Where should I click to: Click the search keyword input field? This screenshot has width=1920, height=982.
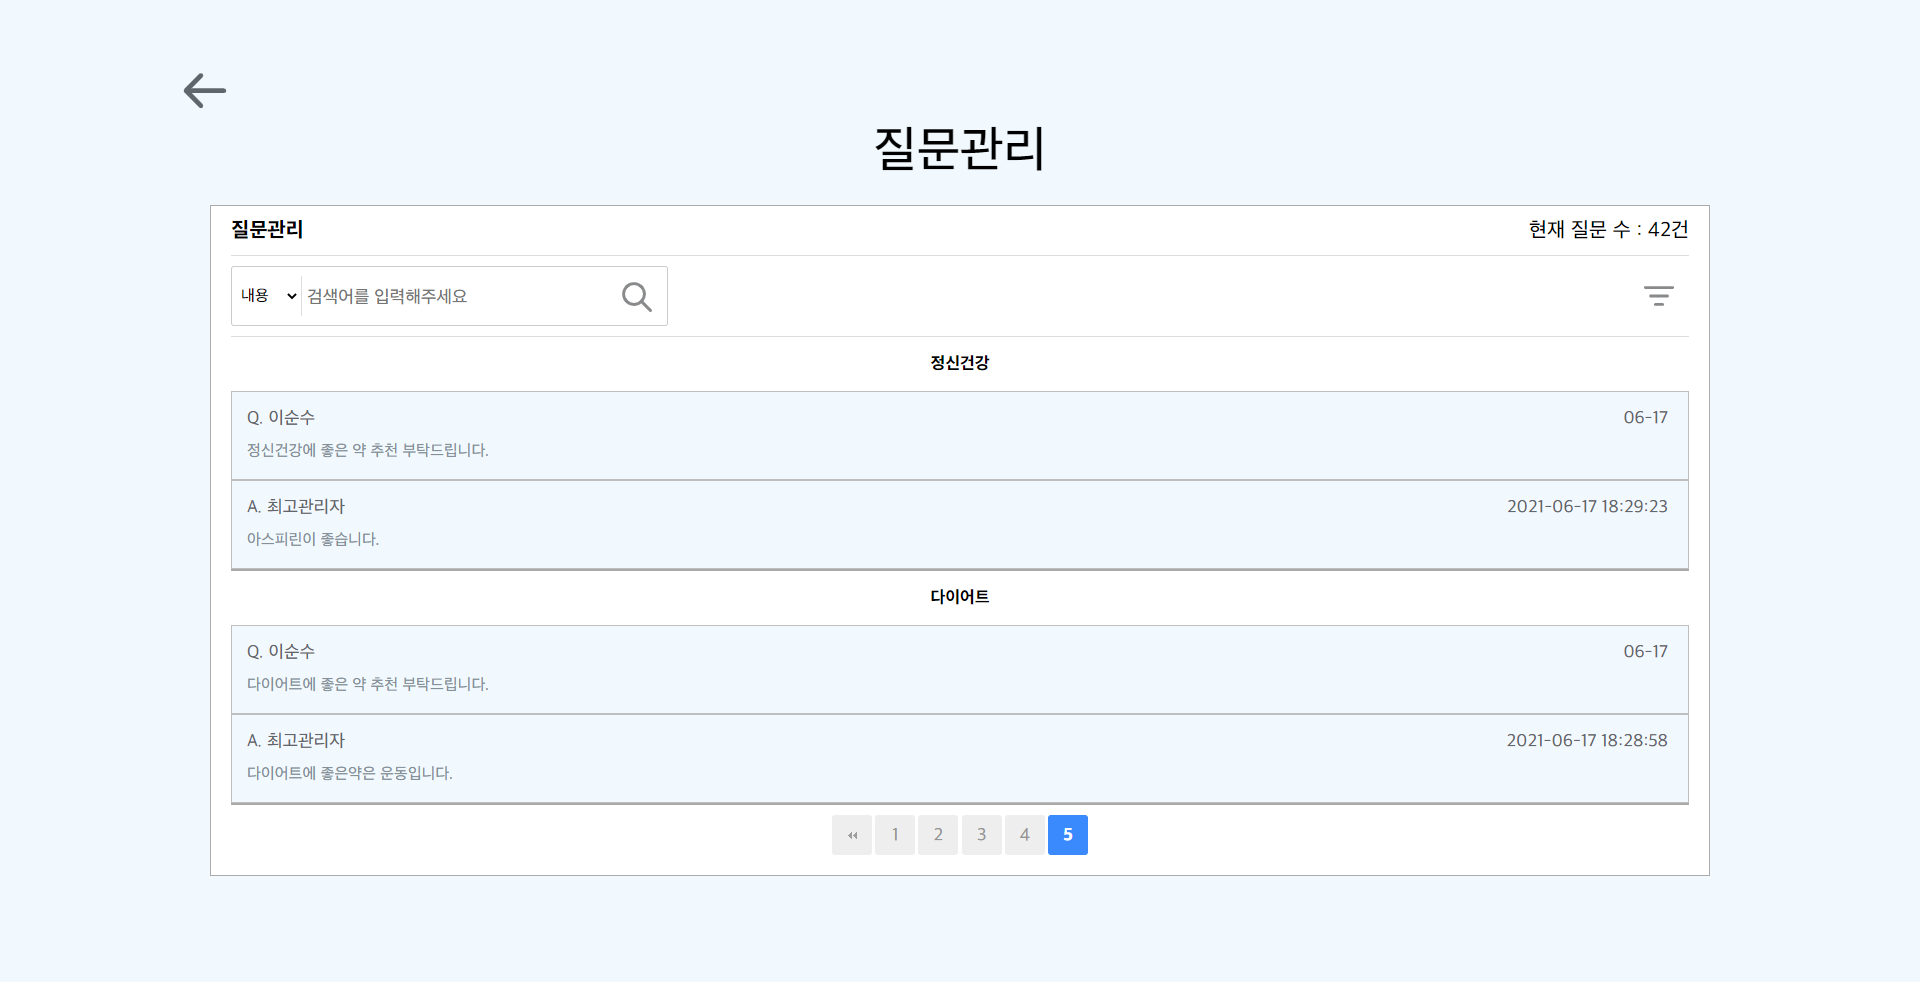pyautogui.click(x=455, y=296)
